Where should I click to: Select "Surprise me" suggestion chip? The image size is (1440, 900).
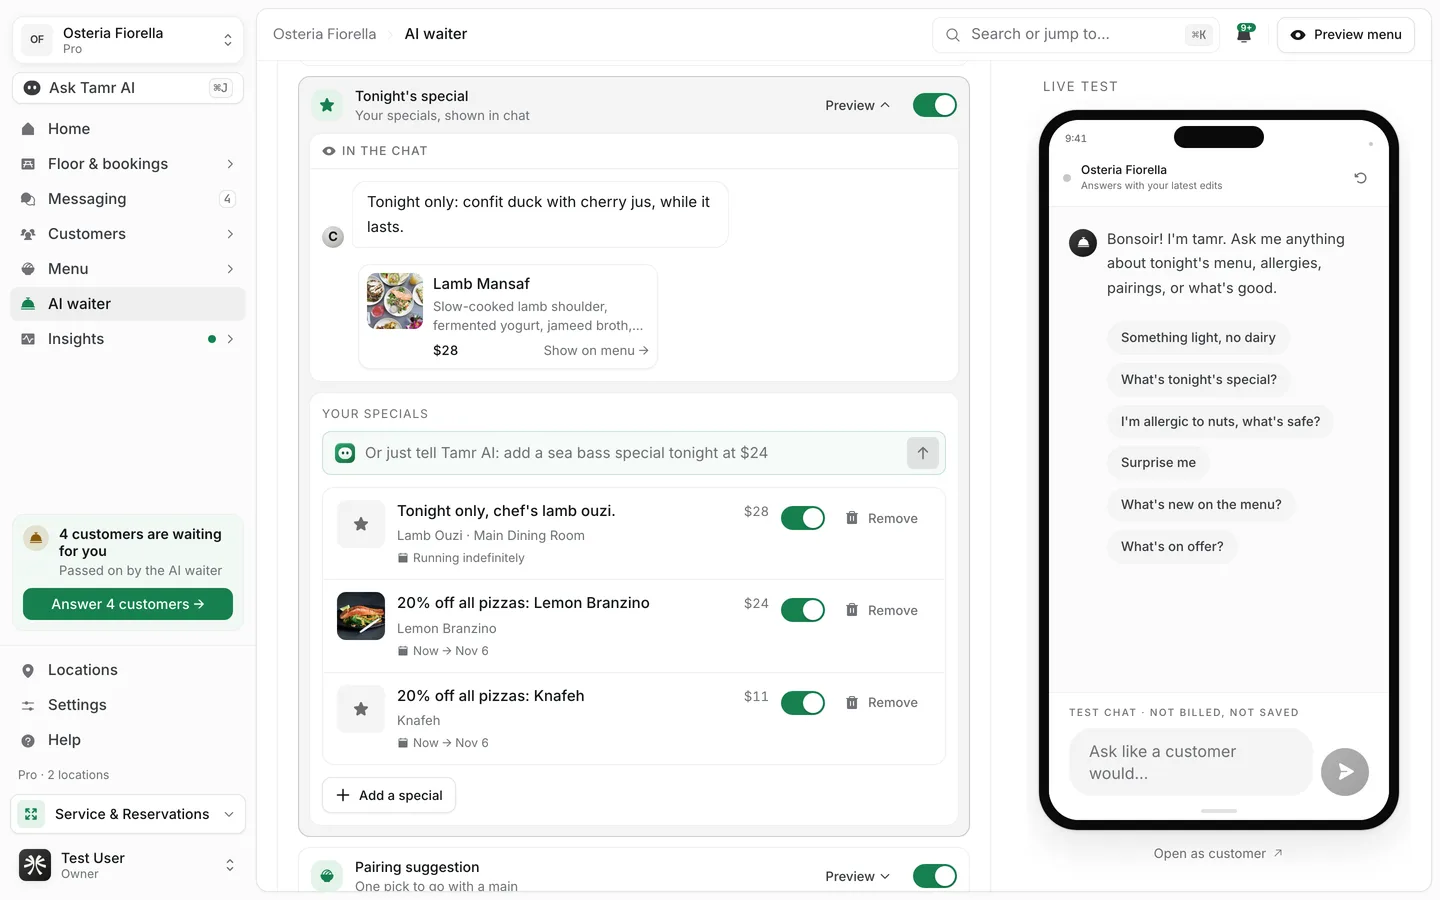coord(1158,462)
